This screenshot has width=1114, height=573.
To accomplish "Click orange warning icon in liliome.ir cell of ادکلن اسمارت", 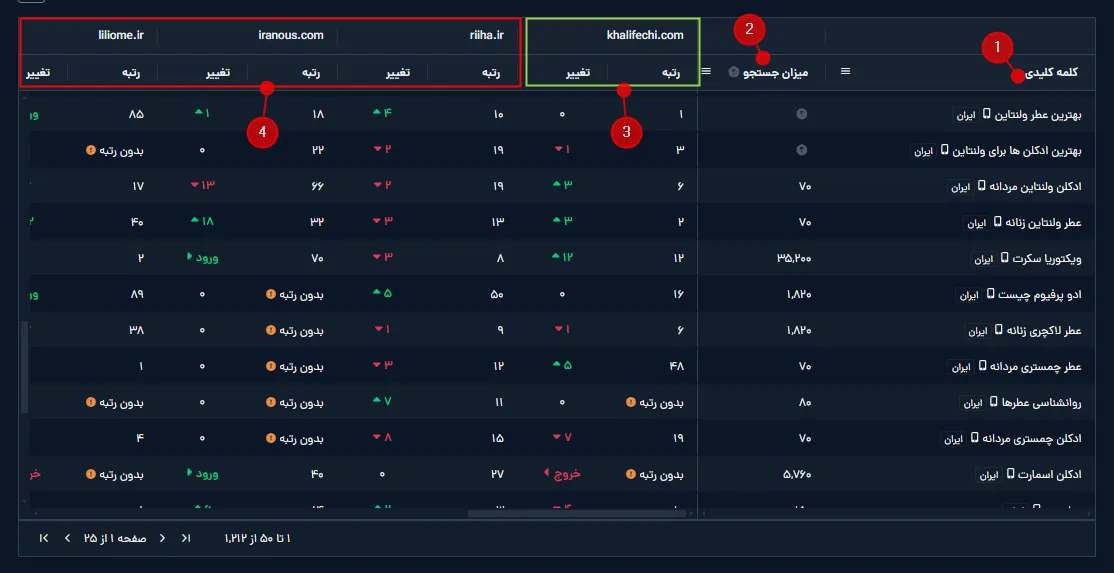I will (90, 474).
